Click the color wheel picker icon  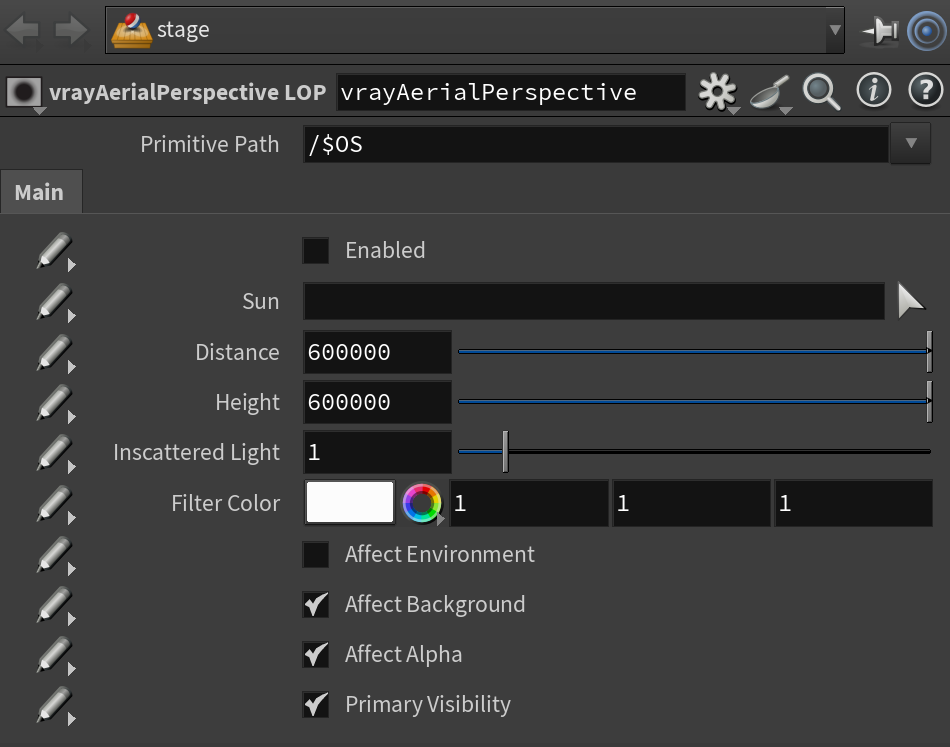(422, 503)
